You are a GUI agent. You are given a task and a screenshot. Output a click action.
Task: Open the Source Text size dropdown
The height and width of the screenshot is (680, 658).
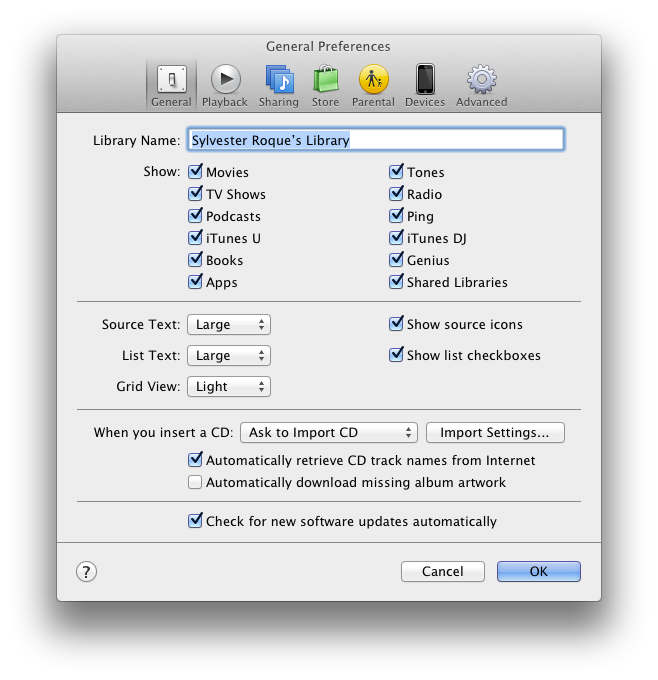tap(229, 324)
